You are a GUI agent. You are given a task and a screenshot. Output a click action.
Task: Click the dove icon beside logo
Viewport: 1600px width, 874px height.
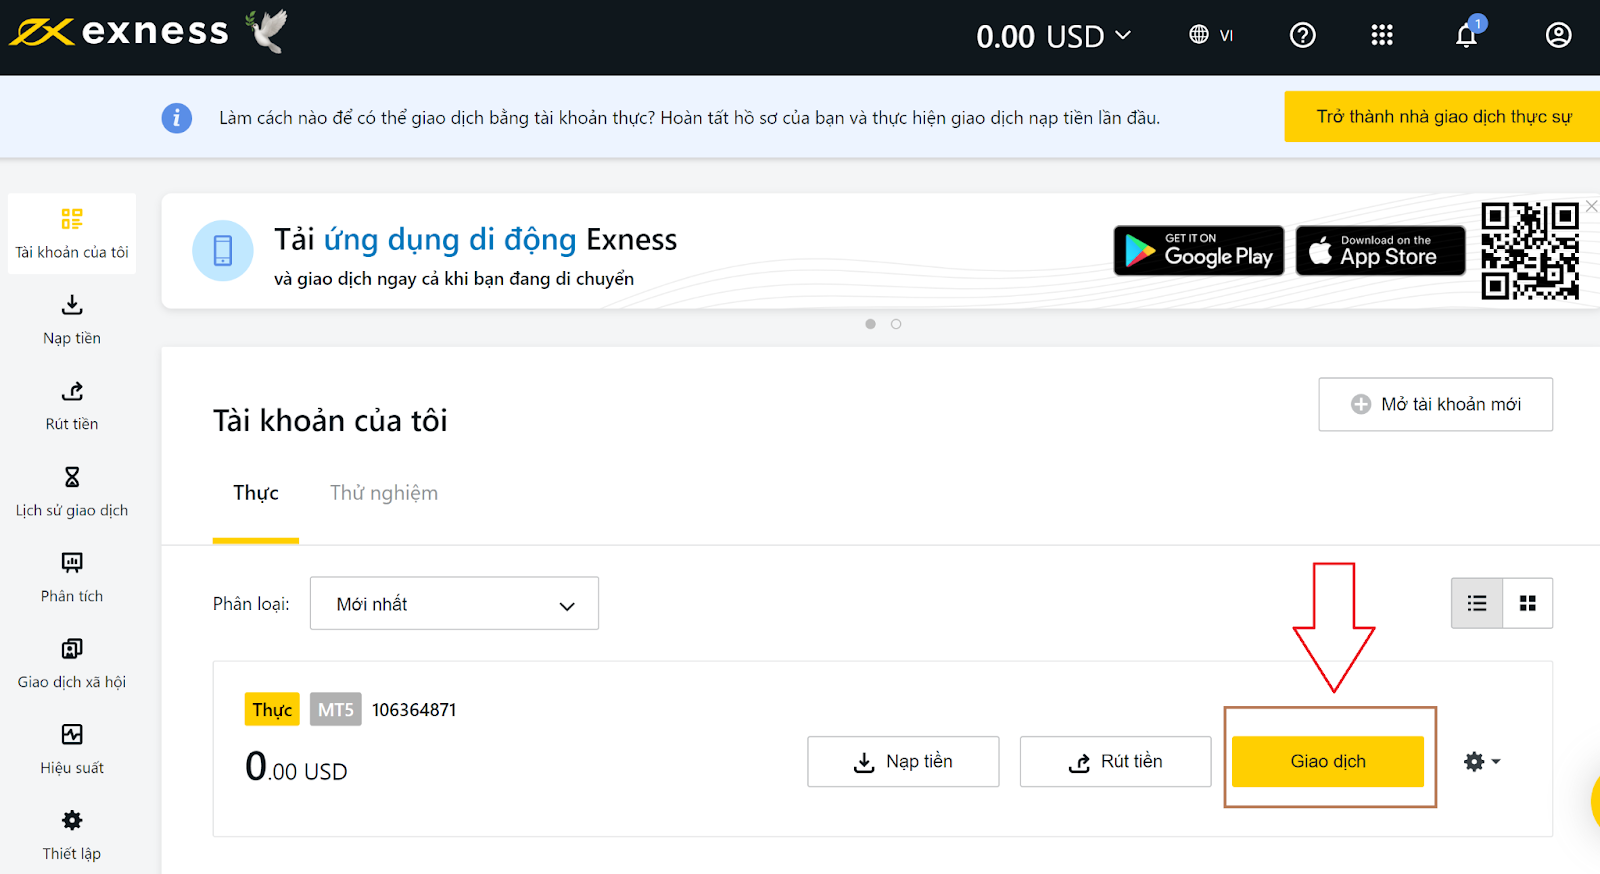pyautogui.click(x=268, y=30)
